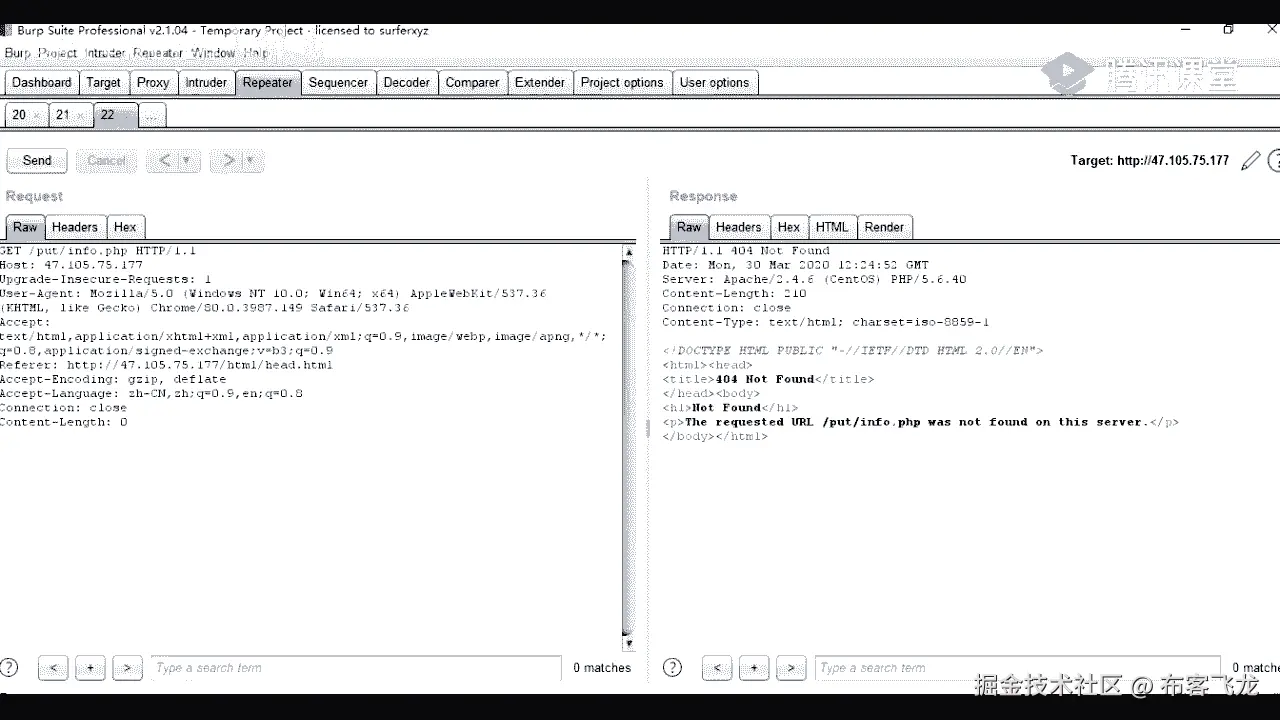Go to previous match in request search
This screenshot has height=720, width=1280.
(53, 667)
